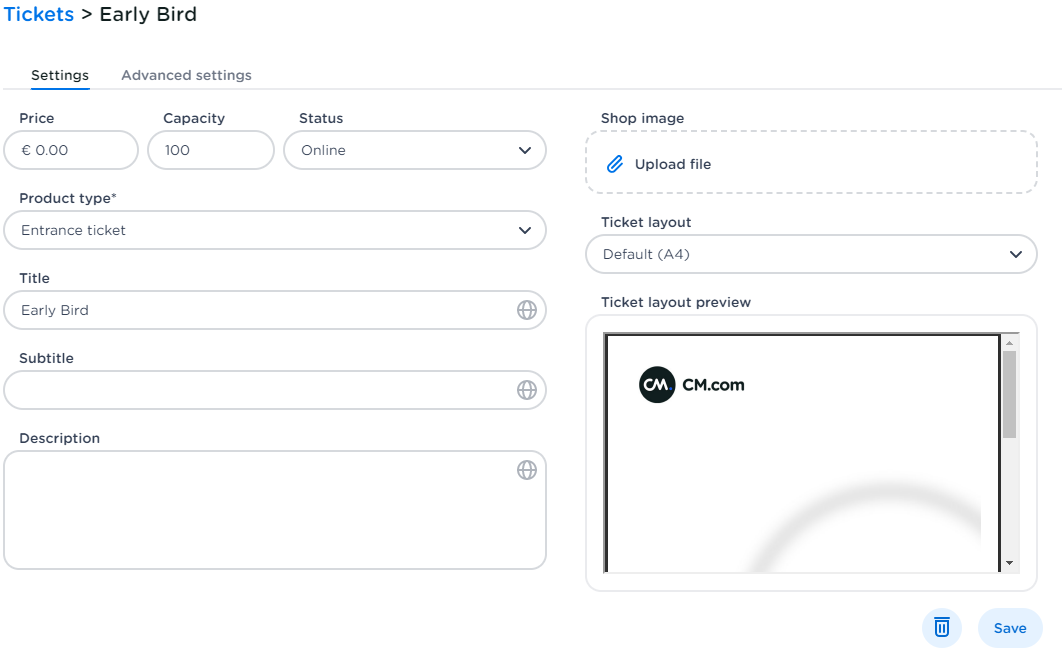This screenshot has width=1062, height=666.
Task: Click the globe icon in Description box
Action: 527,470
